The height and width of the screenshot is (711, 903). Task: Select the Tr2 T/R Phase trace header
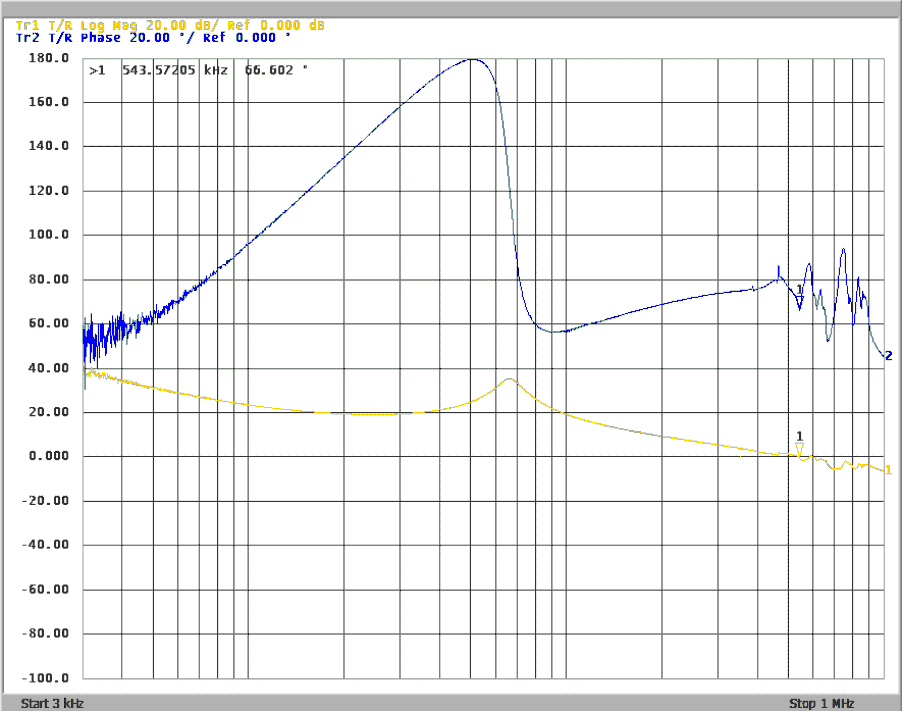(x=154, y=37)
